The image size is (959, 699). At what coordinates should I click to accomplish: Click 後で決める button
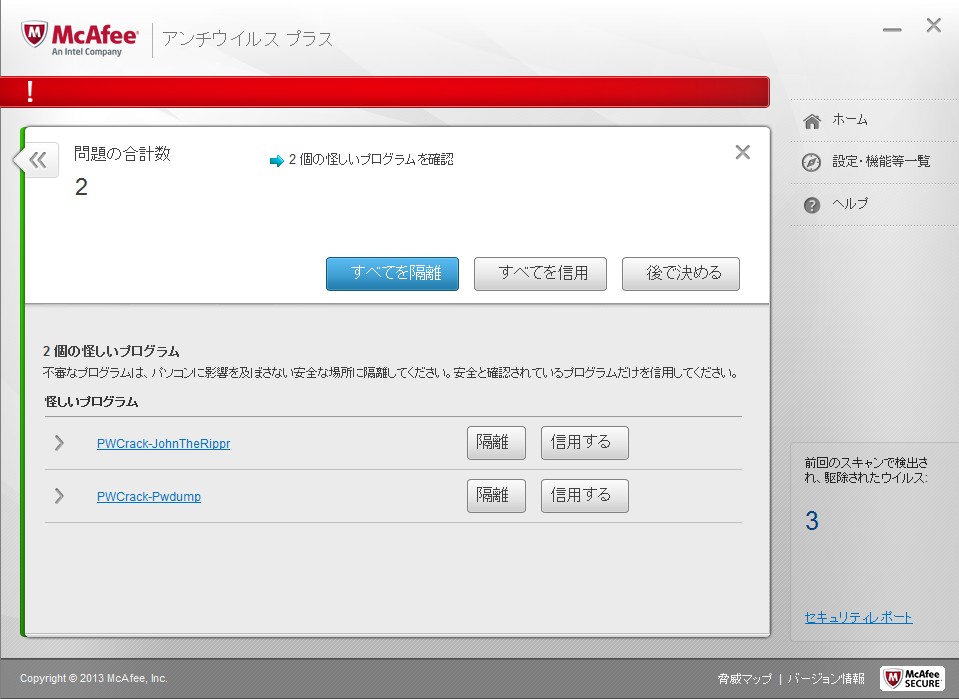coord(681,273)
